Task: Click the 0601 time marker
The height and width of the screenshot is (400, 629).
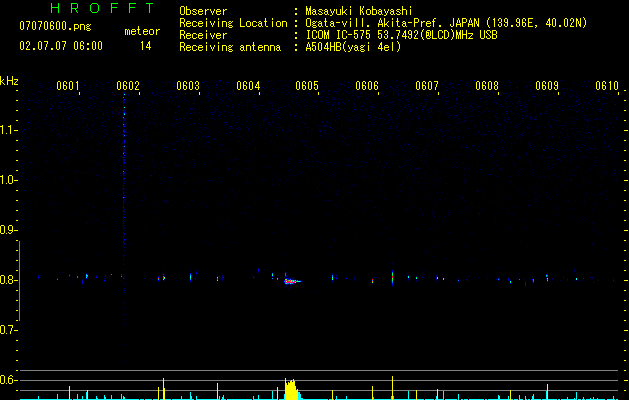Action: (68, 86)
